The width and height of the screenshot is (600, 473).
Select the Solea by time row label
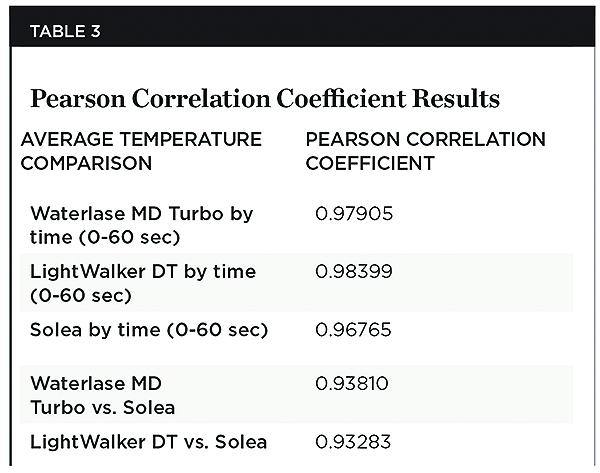(149, 328)
